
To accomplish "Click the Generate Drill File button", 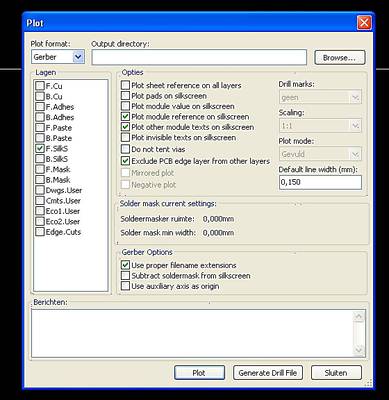I will [268, 373].
